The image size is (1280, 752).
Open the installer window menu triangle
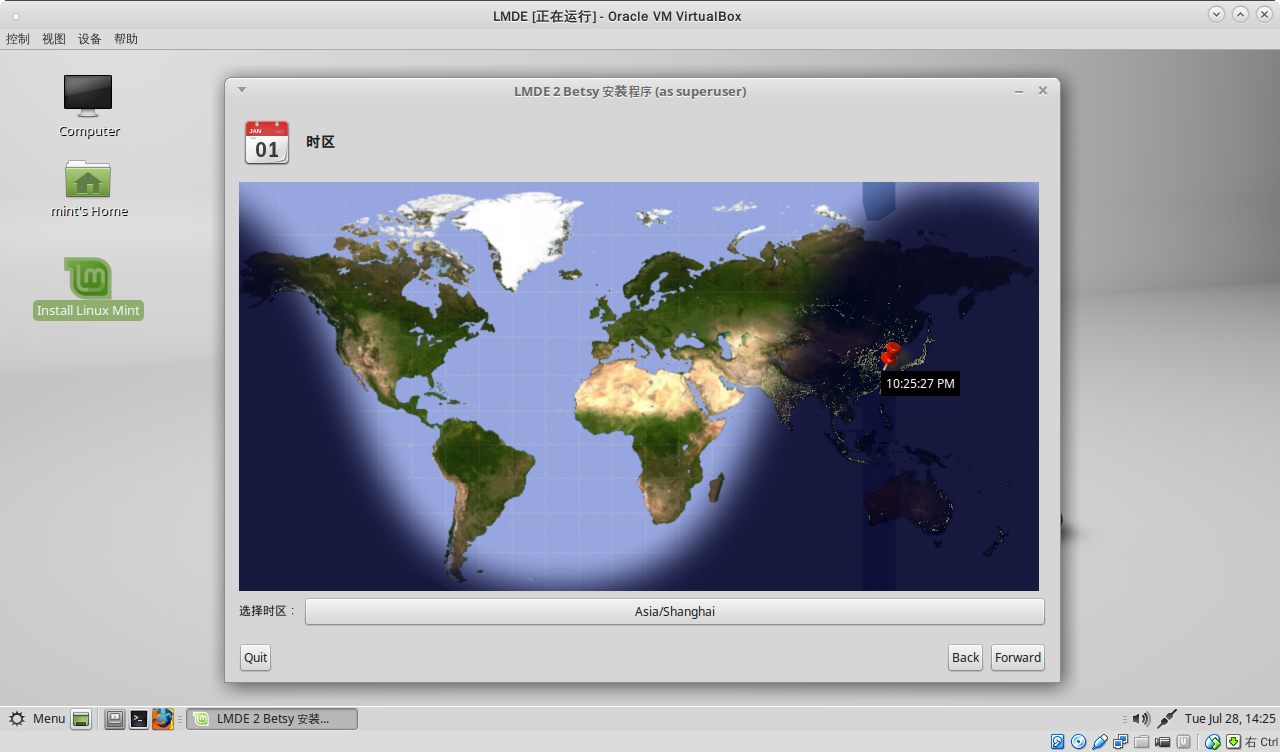click(x=242, y=90)
